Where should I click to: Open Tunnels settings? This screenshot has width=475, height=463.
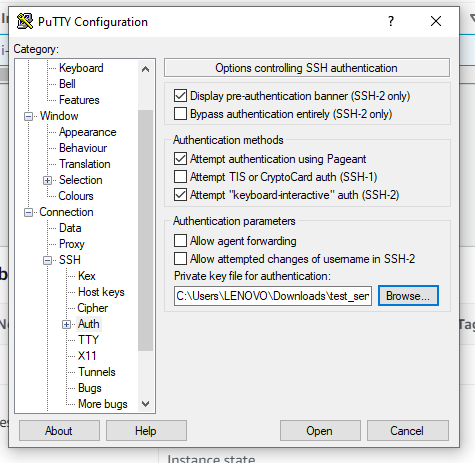tap(97, 372)
